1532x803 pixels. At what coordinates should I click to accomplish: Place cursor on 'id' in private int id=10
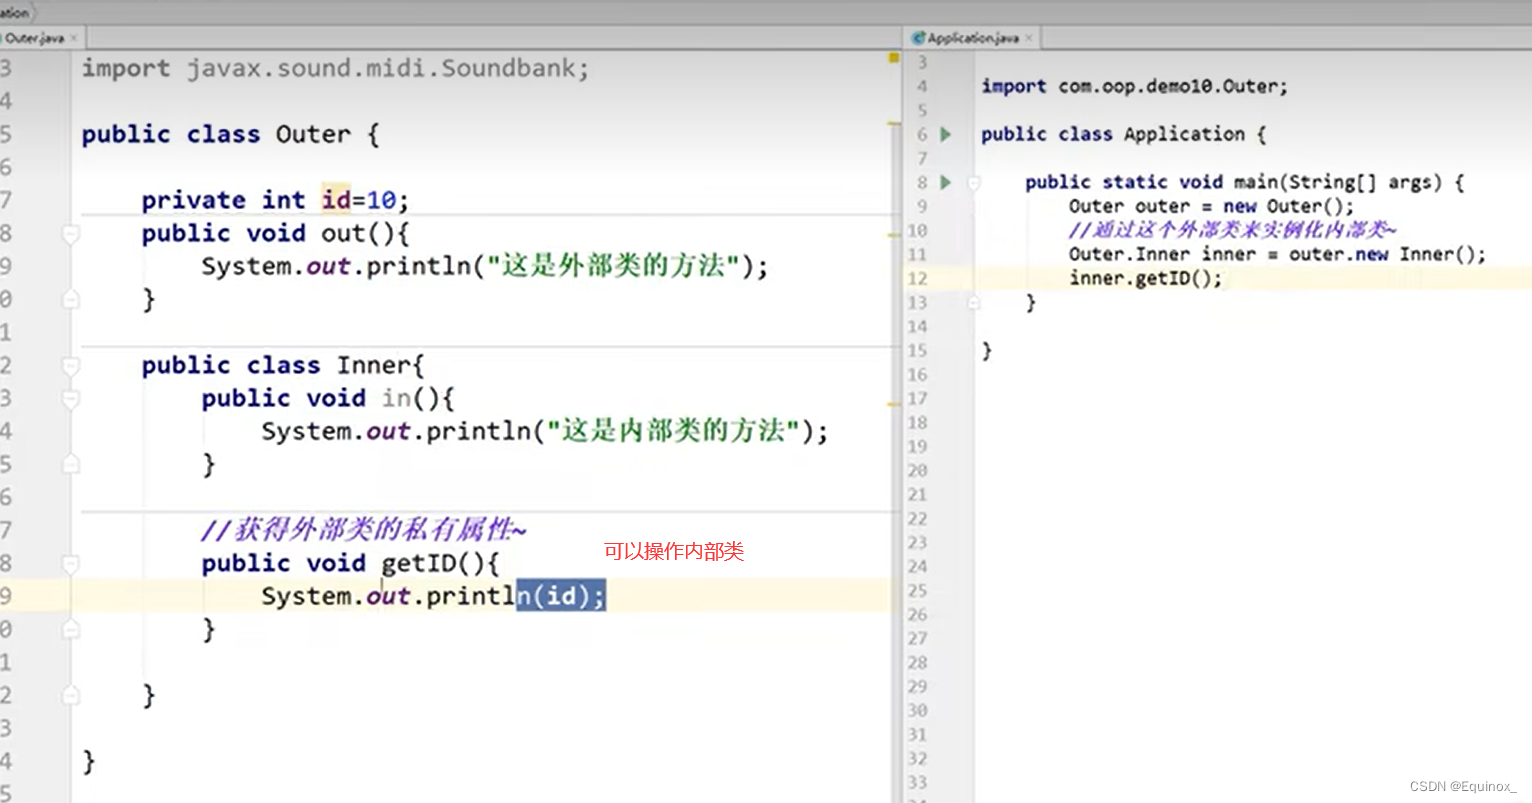coord(336,200)
